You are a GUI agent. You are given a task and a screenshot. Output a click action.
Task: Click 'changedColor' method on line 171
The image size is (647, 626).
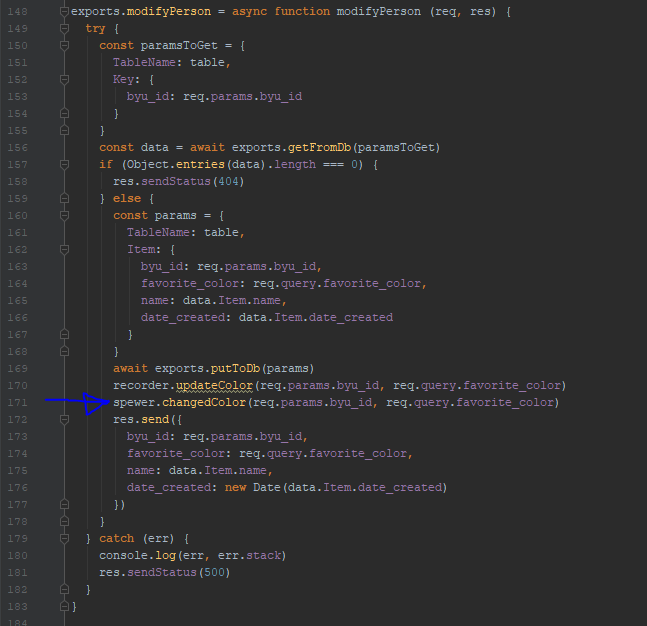[204, 402]
